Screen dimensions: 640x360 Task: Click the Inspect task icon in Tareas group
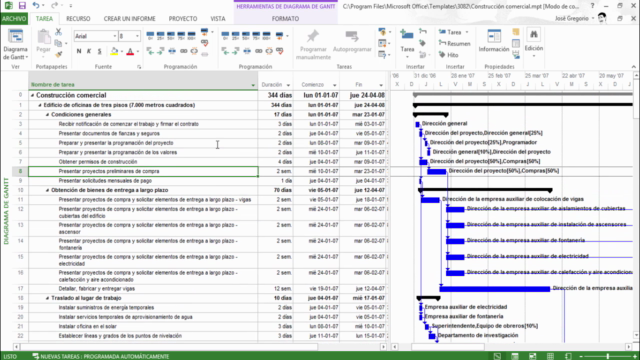382,32
